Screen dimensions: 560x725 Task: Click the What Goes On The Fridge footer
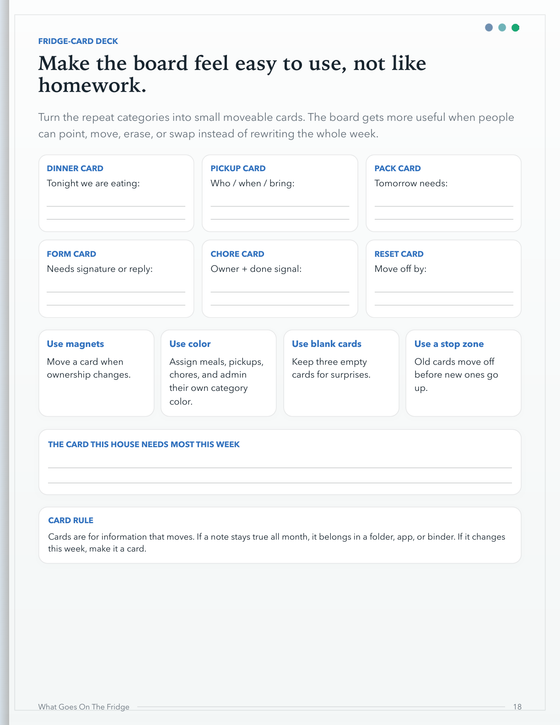coord(84,707)
